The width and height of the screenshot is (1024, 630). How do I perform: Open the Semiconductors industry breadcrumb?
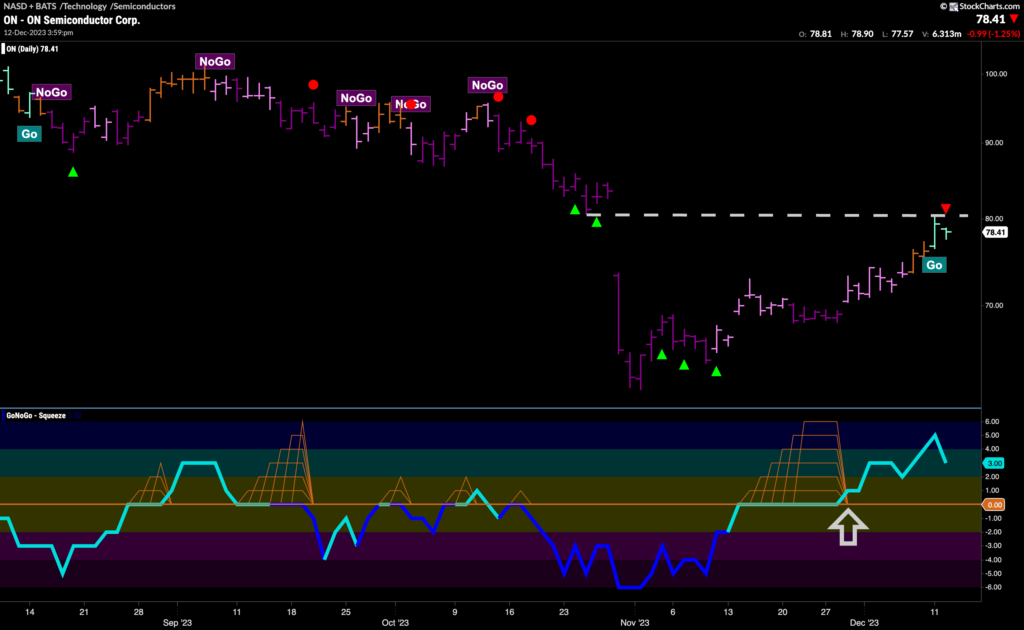tap(146, 7)
